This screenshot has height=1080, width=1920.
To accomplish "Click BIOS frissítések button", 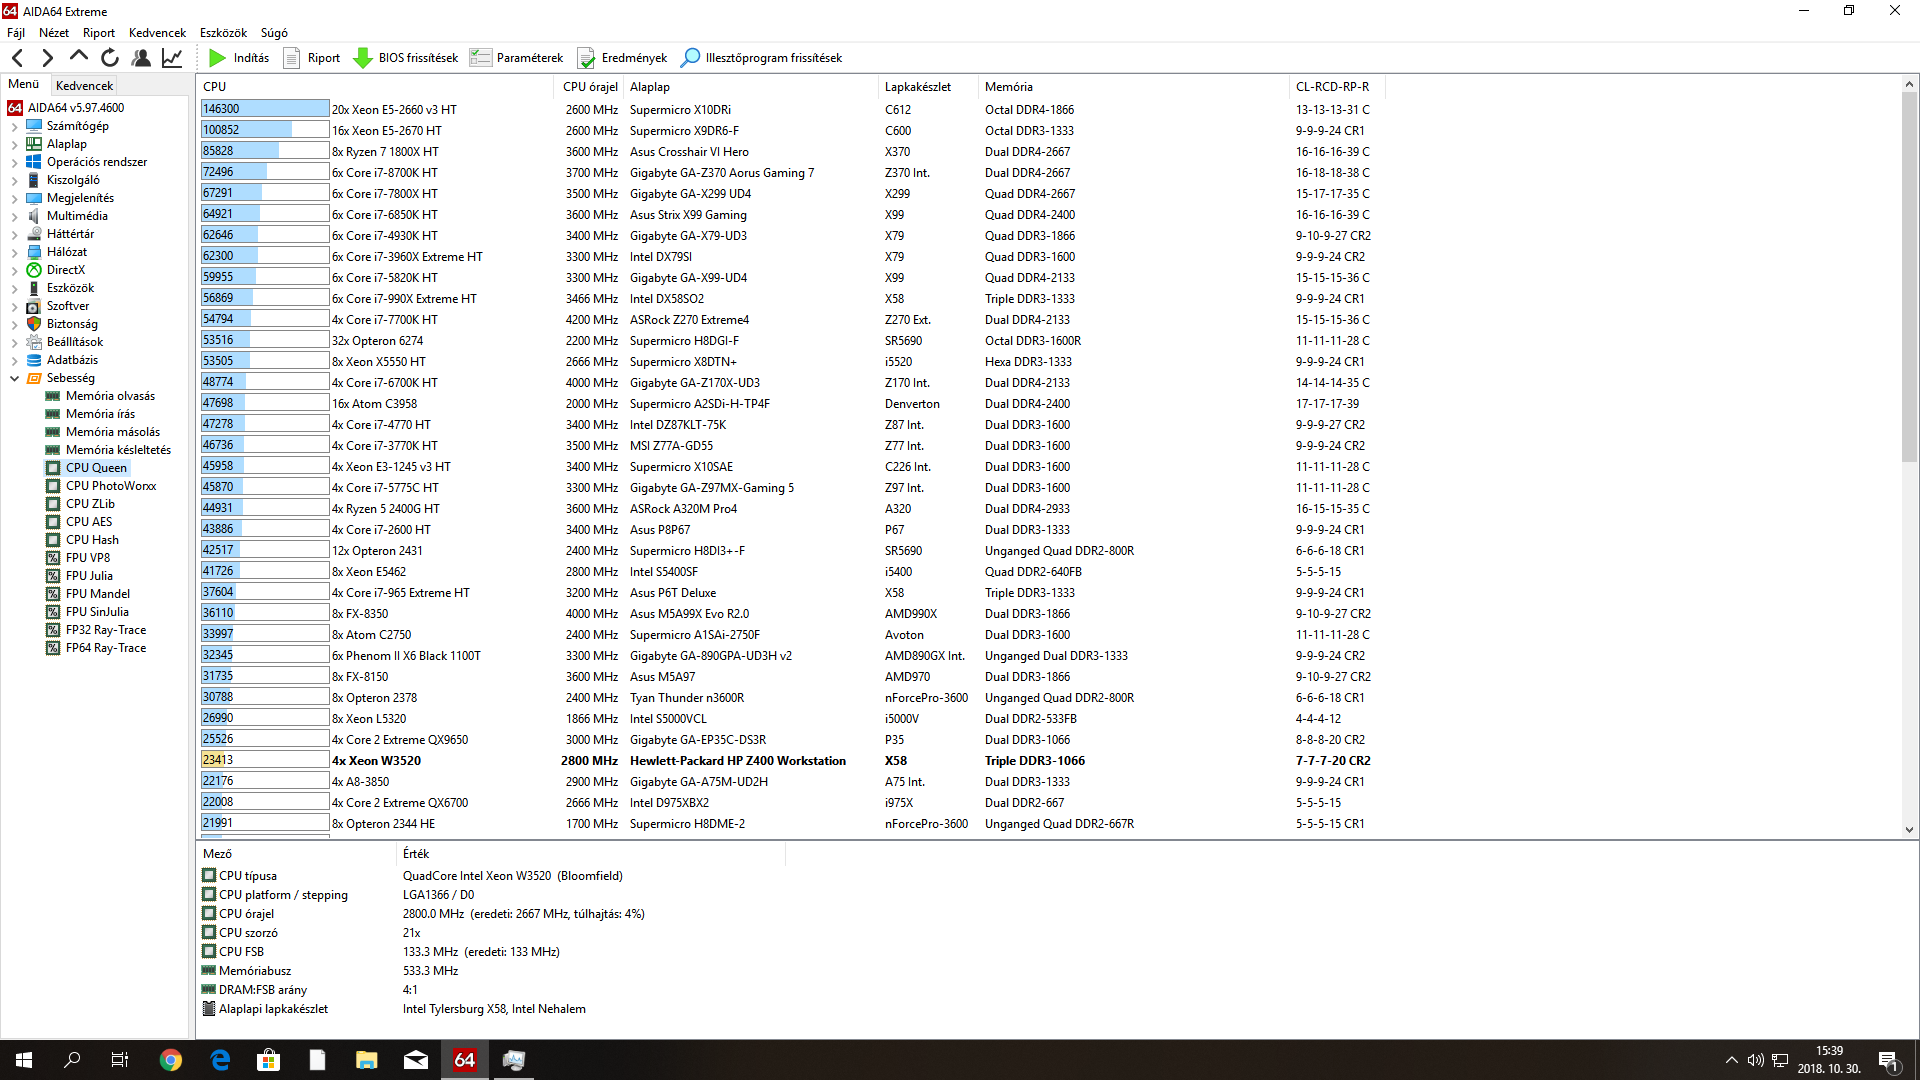I will point(406,58).
